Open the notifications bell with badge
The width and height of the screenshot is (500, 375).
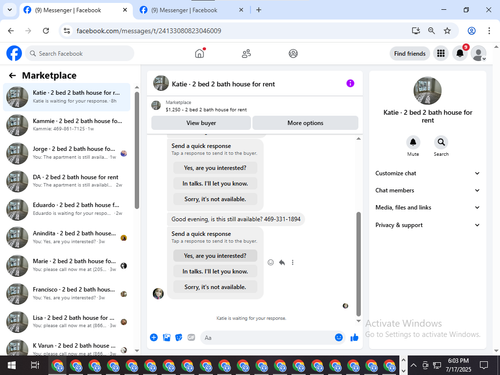click(460, 53)
